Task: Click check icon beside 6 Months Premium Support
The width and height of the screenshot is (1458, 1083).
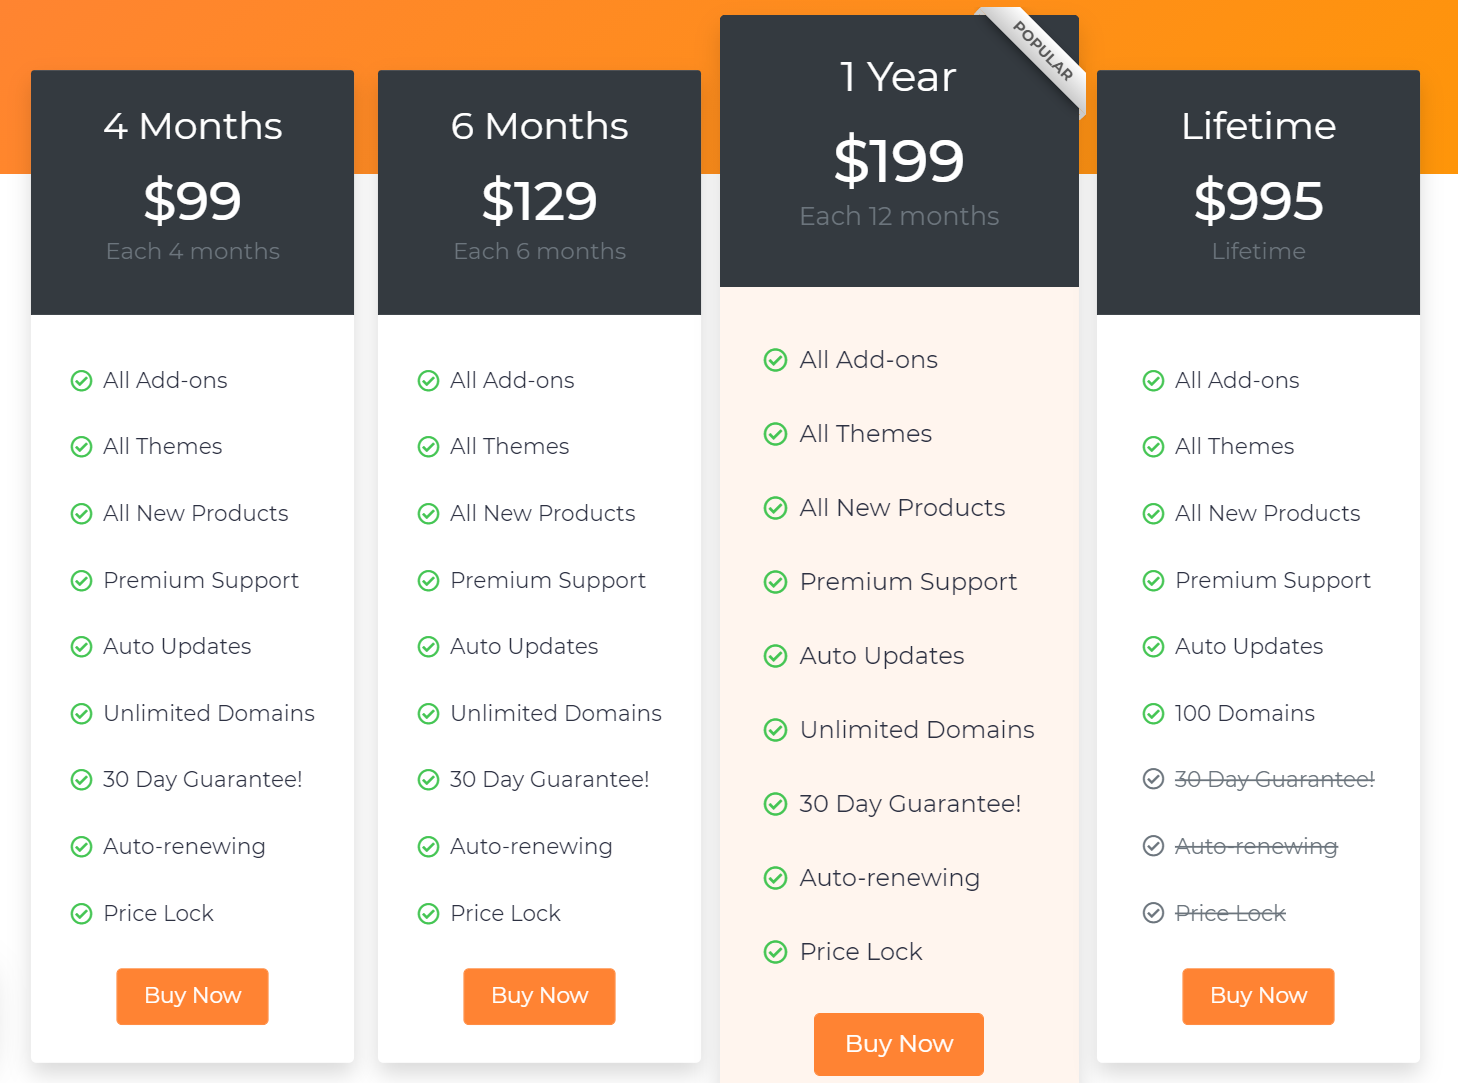Action: 429,581
